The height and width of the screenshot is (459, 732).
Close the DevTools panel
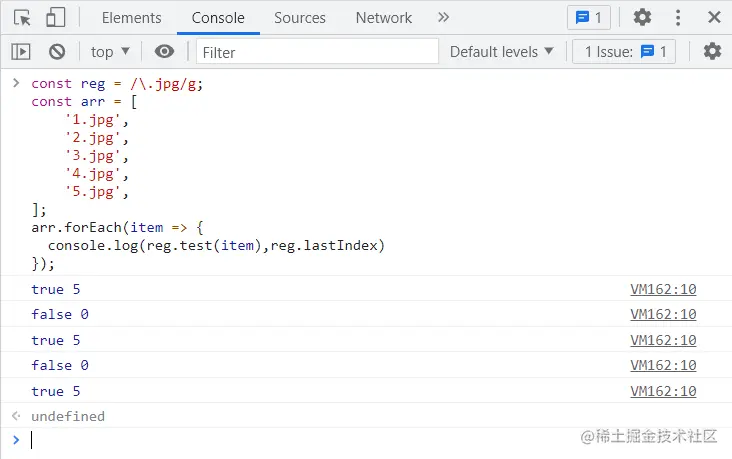(714, 18)
